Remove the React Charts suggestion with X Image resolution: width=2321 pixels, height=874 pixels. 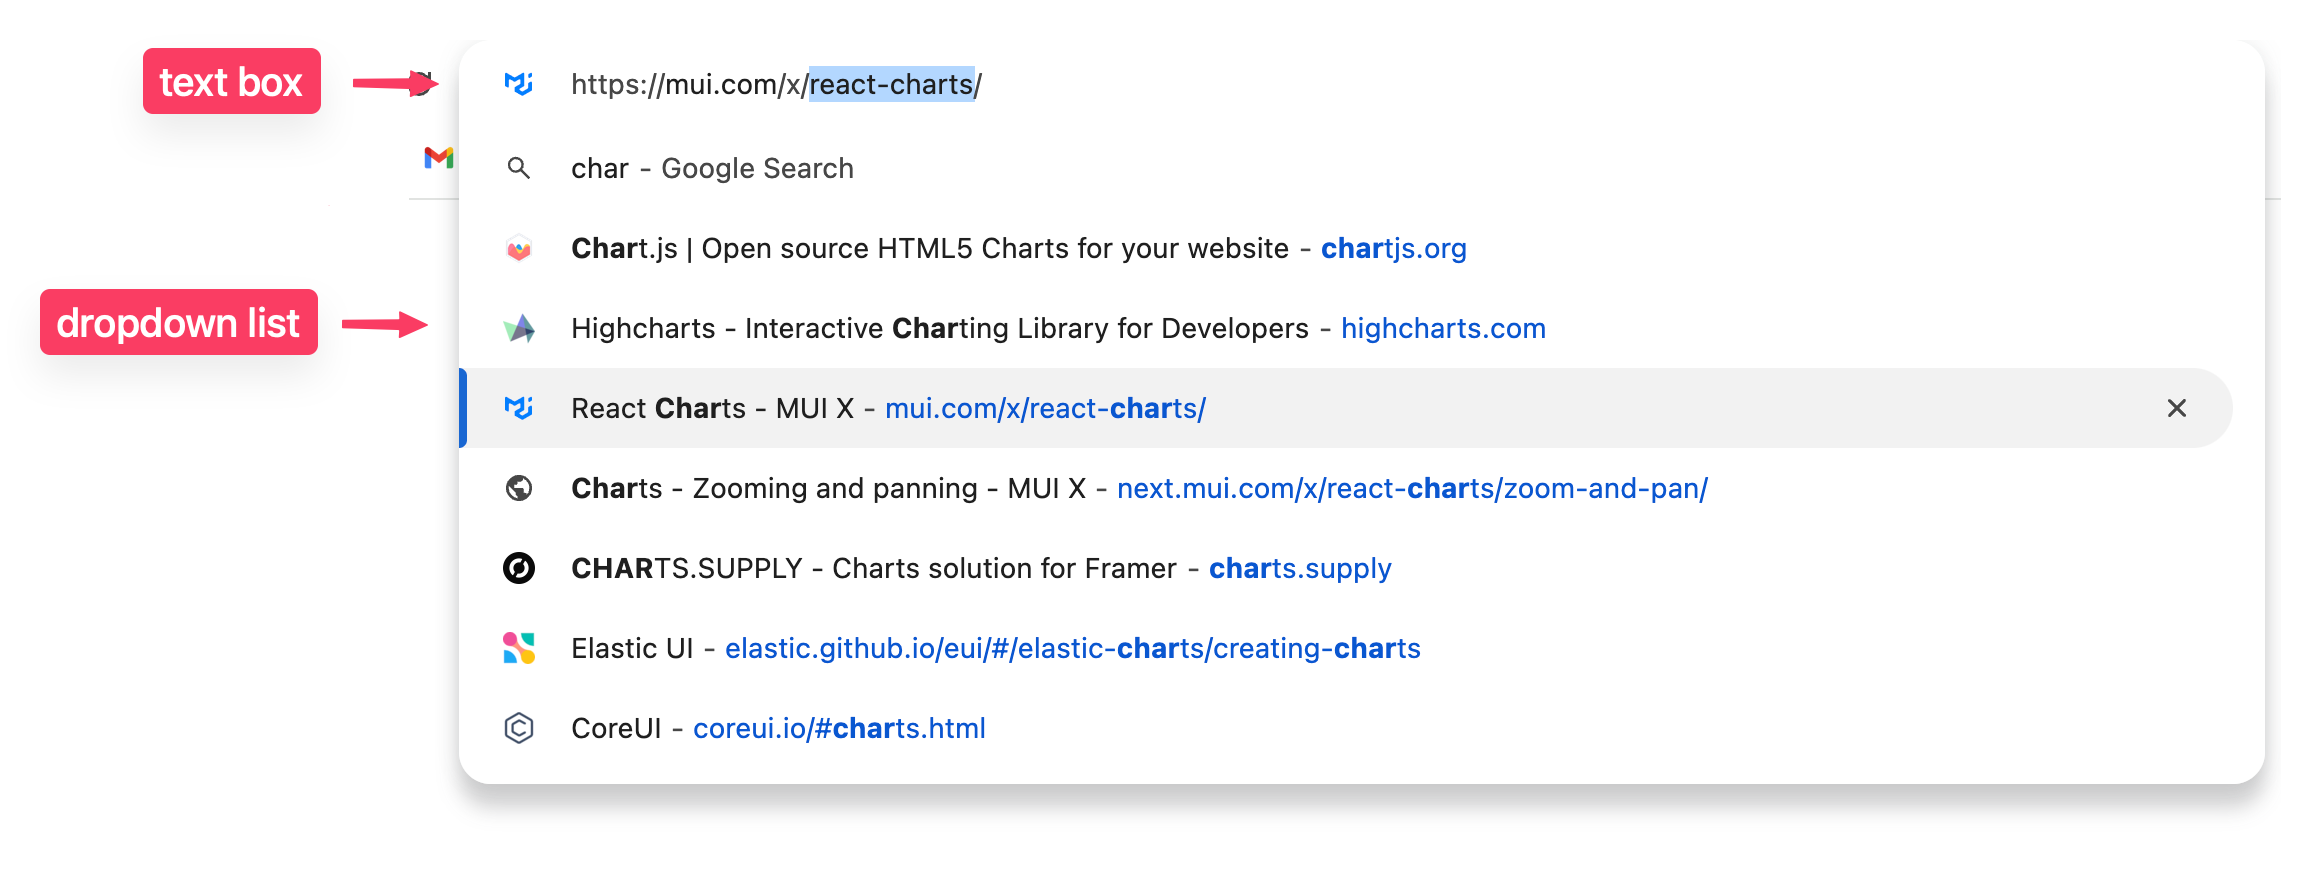2176,408
